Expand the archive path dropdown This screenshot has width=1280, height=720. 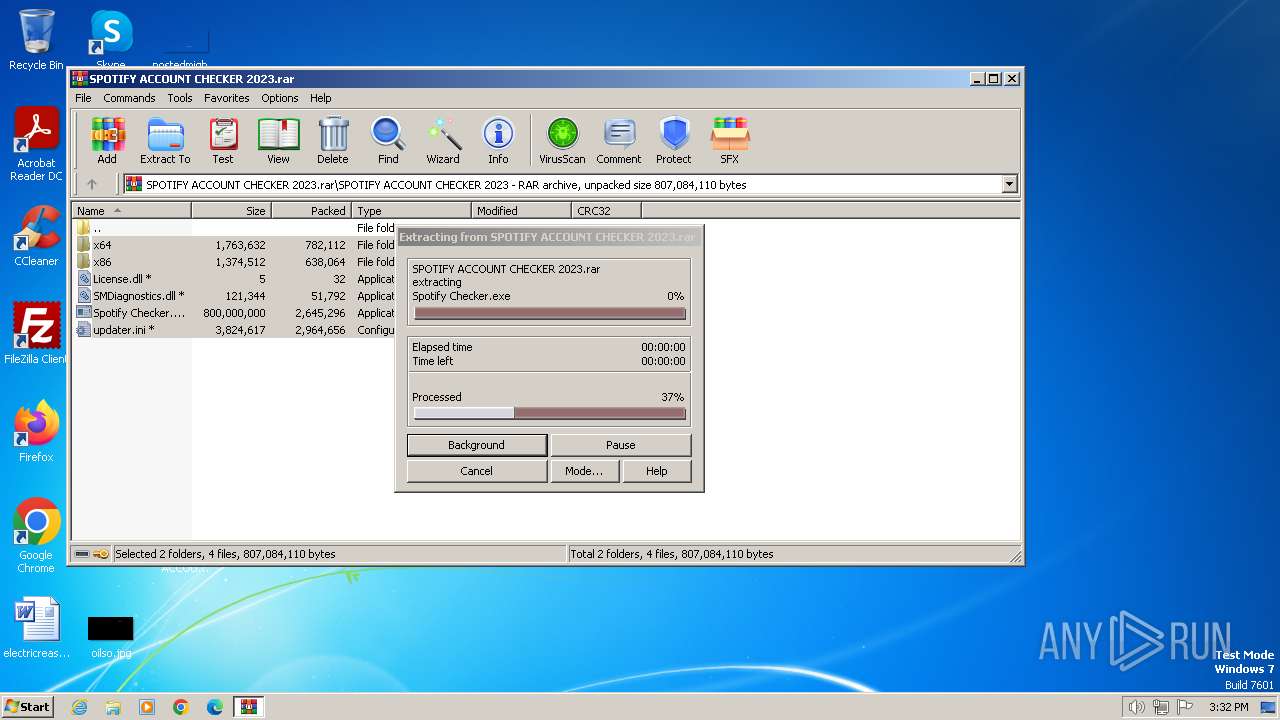tap(1009, 184)
